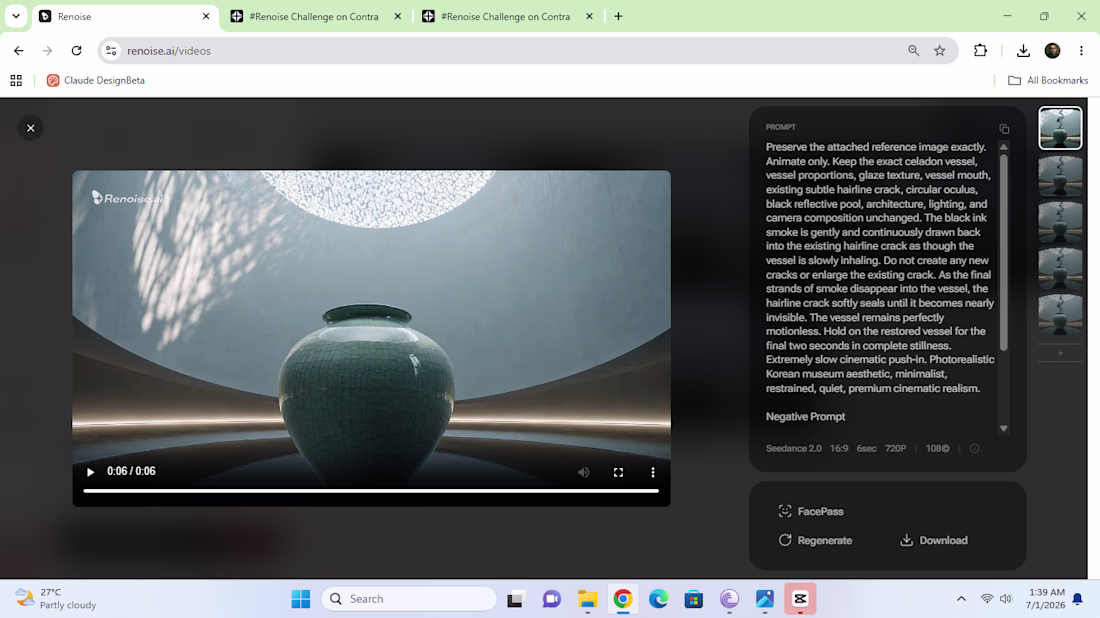This screenshot has height=618, width=1100.
Task: Download the generated video
Action: click(x=934, y=540)
